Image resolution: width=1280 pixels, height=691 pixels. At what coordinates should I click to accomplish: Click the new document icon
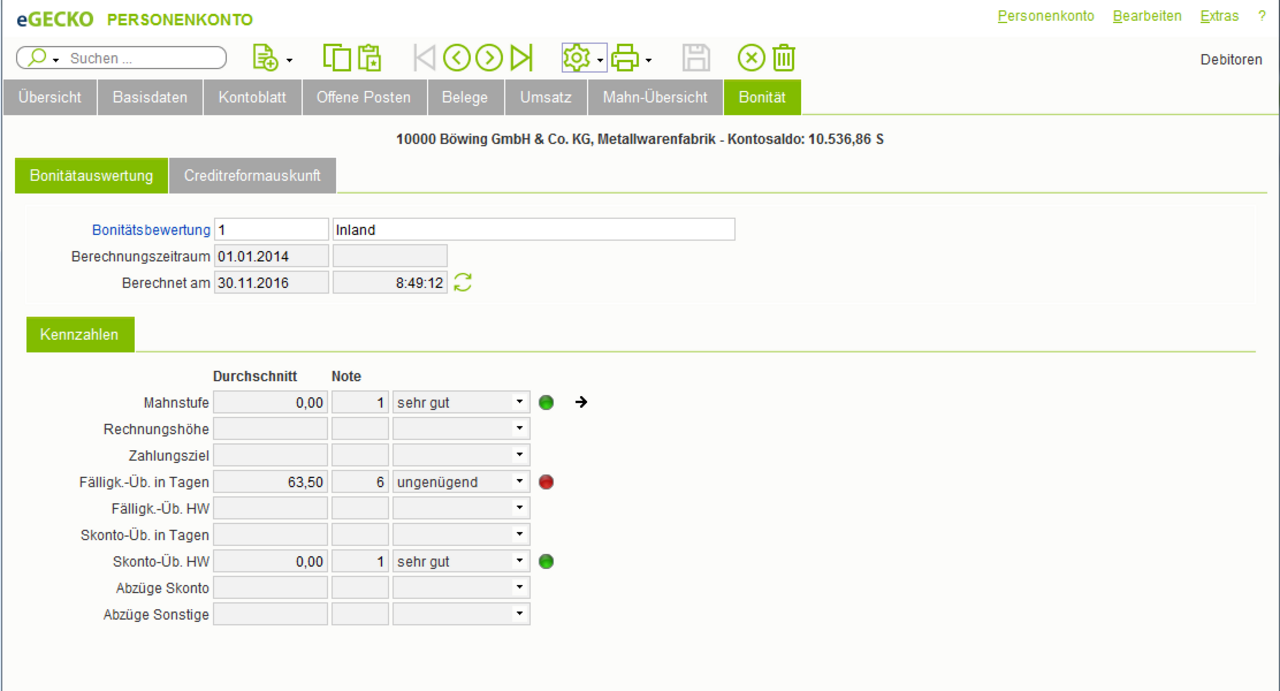265,58
